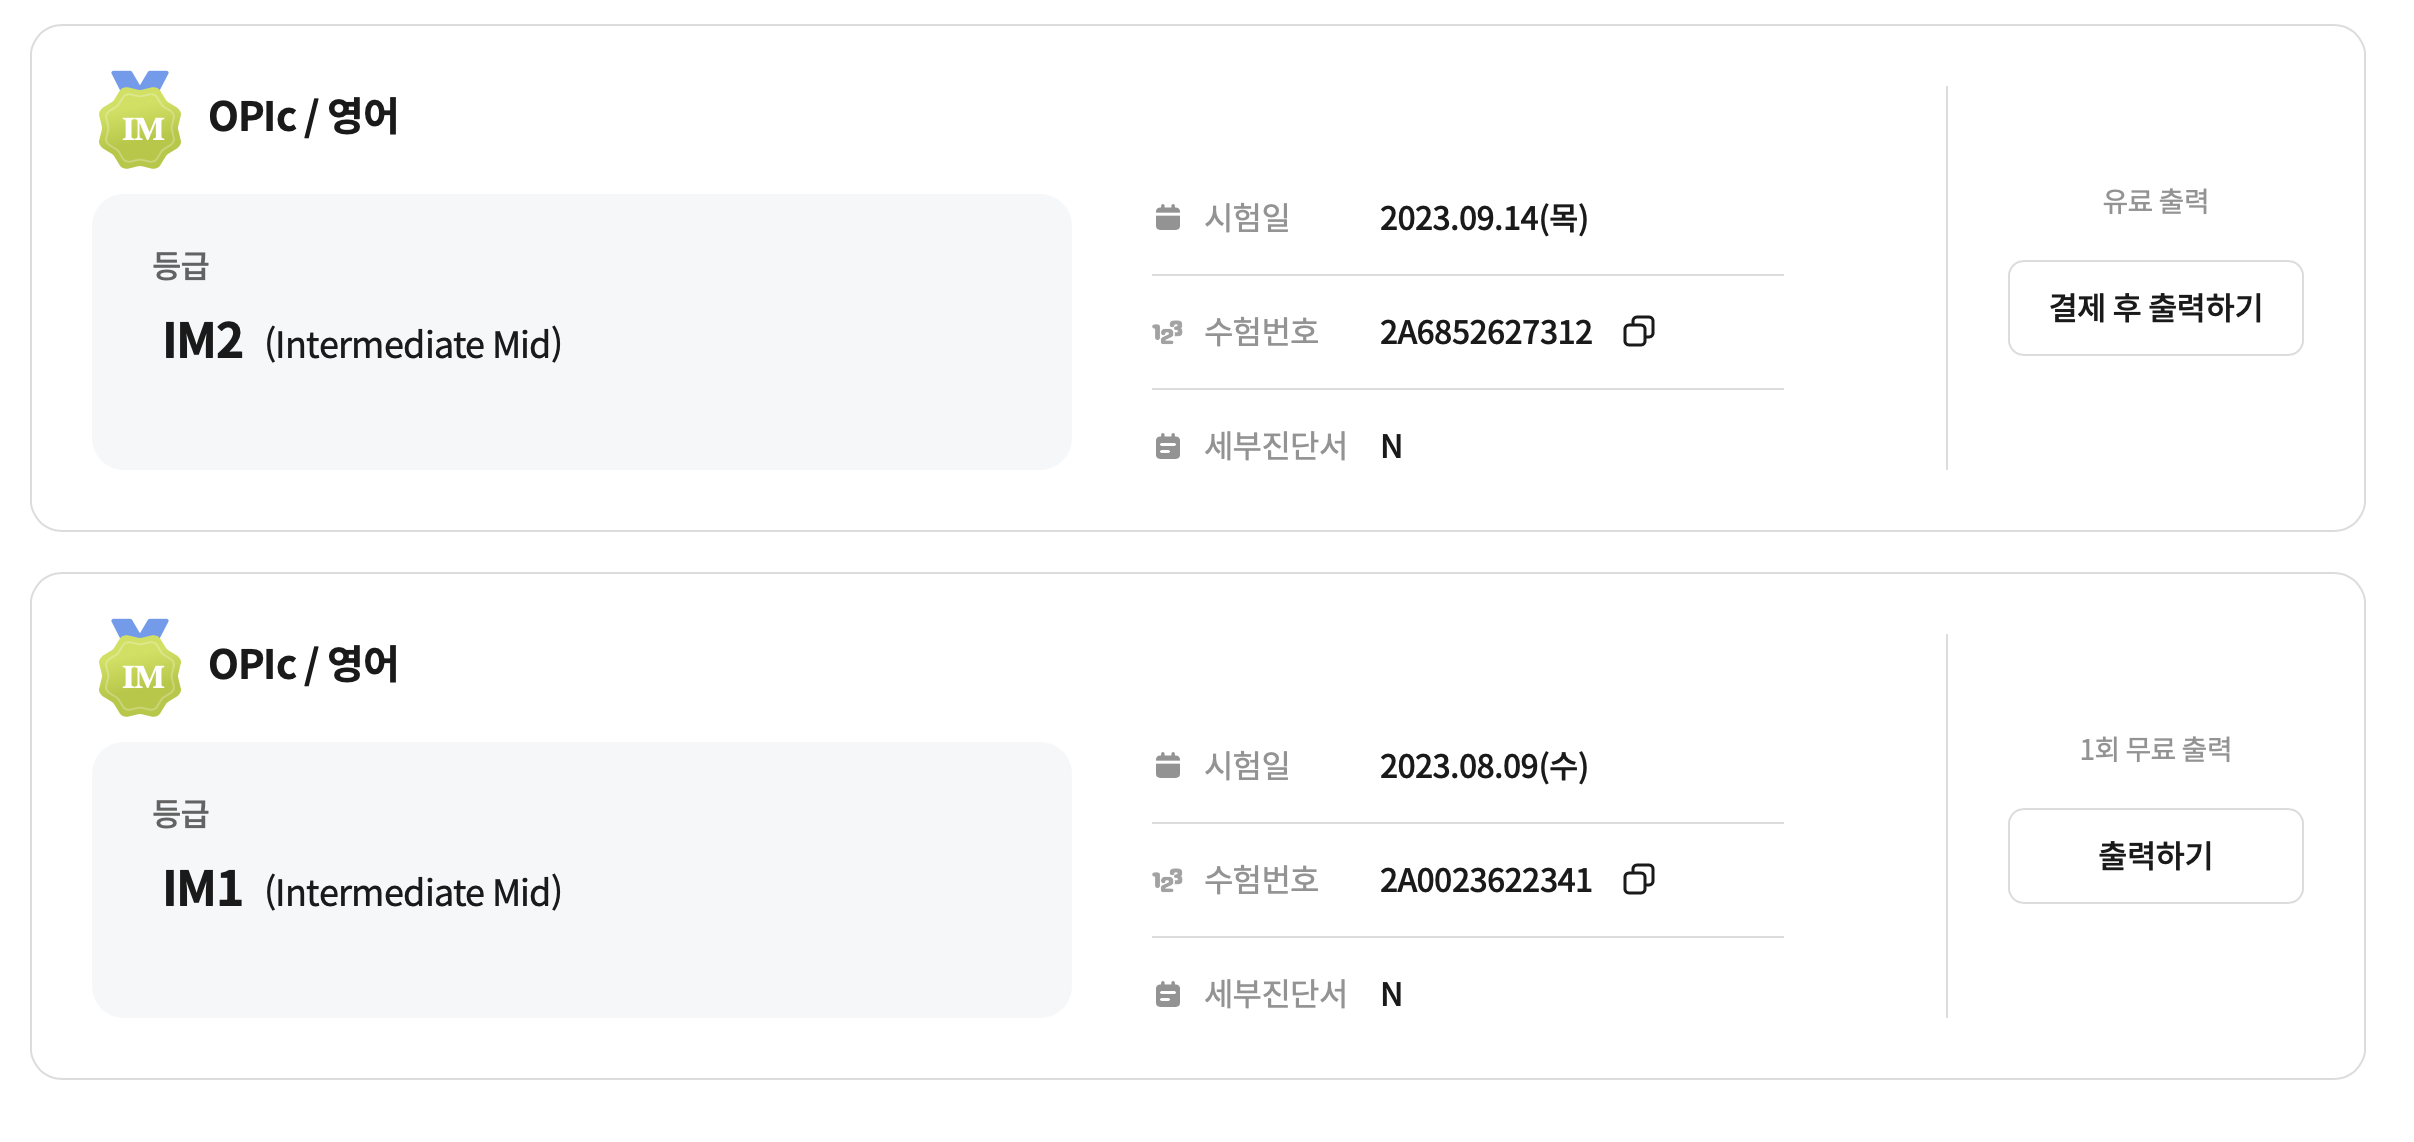Click the OPIc / 영어 title of the IM2 card
This screenshot has height=1142, width=2414.
(x=303, y=117)
